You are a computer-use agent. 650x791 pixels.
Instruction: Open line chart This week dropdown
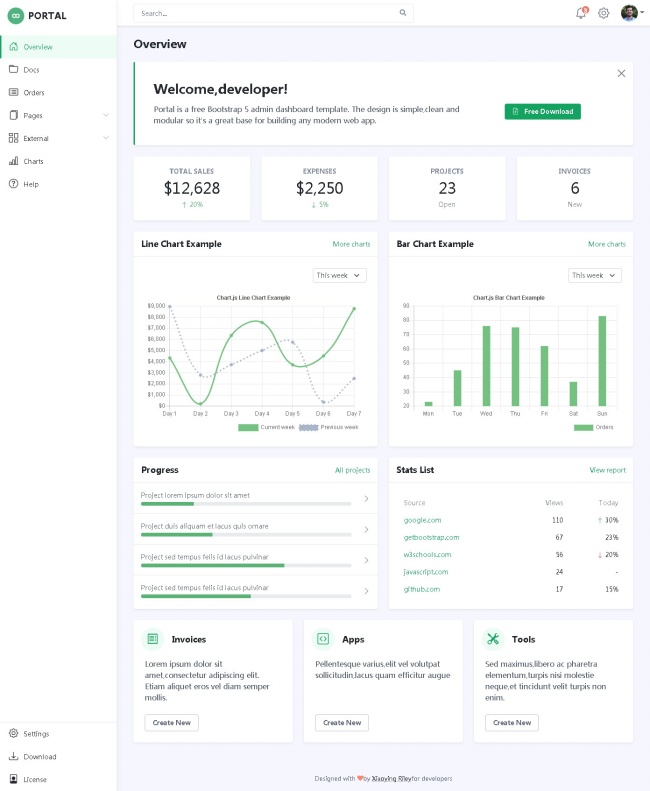click(x=340, y=275)
